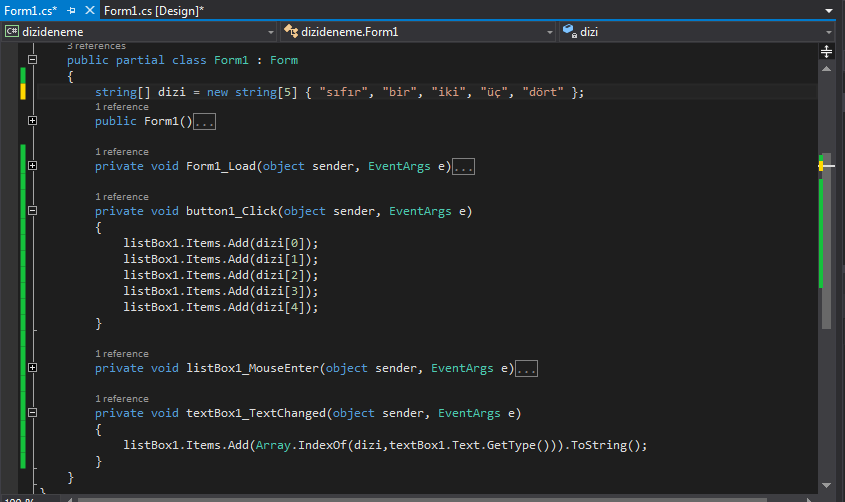Expand the listBox1_MouseEnter method
Screen dimensions: 845x502
[x=32, y=368]
